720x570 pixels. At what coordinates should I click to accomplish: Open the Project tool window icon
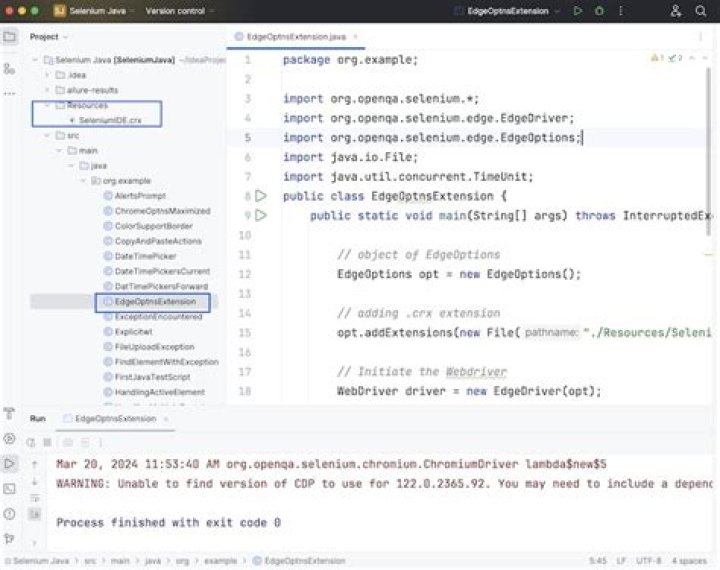[10, 37]
